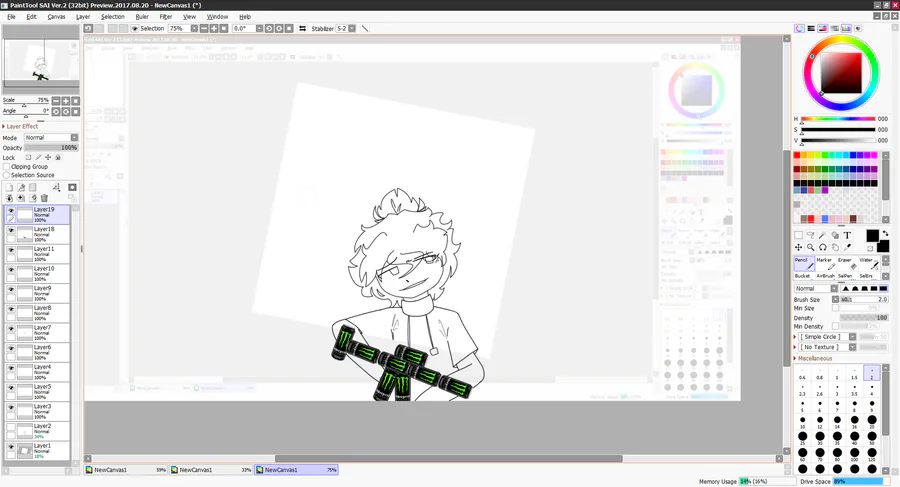Create a new linework layer
The width and height of the screenshot is (900, 487).
[x=21, y=187]
